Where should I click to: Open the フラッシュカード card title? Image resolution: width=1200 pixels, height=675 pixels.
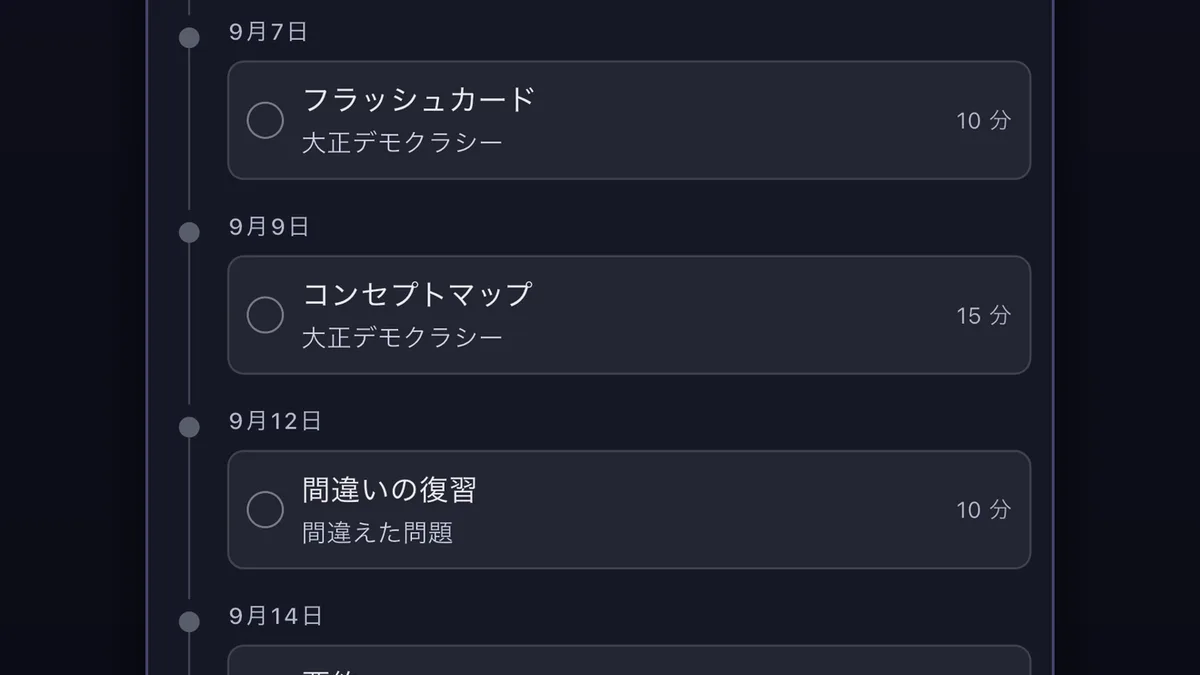tap(419, 100)
